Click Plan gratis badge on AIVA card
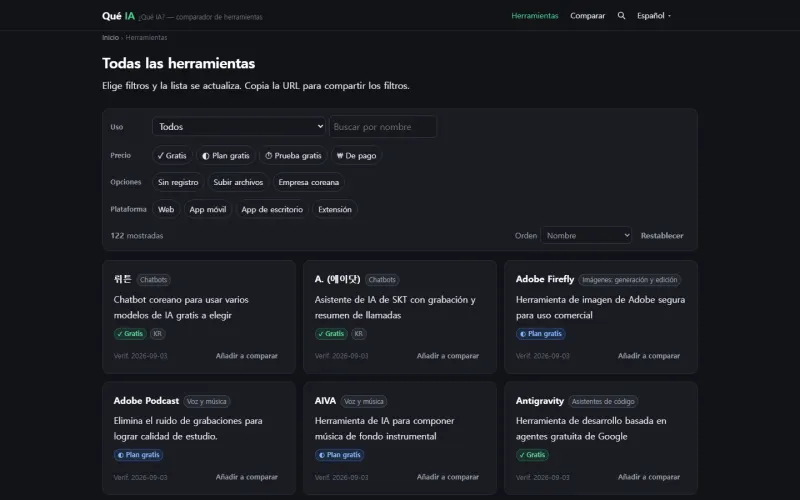The image size is (800, 500). click(x=339, y=455)
